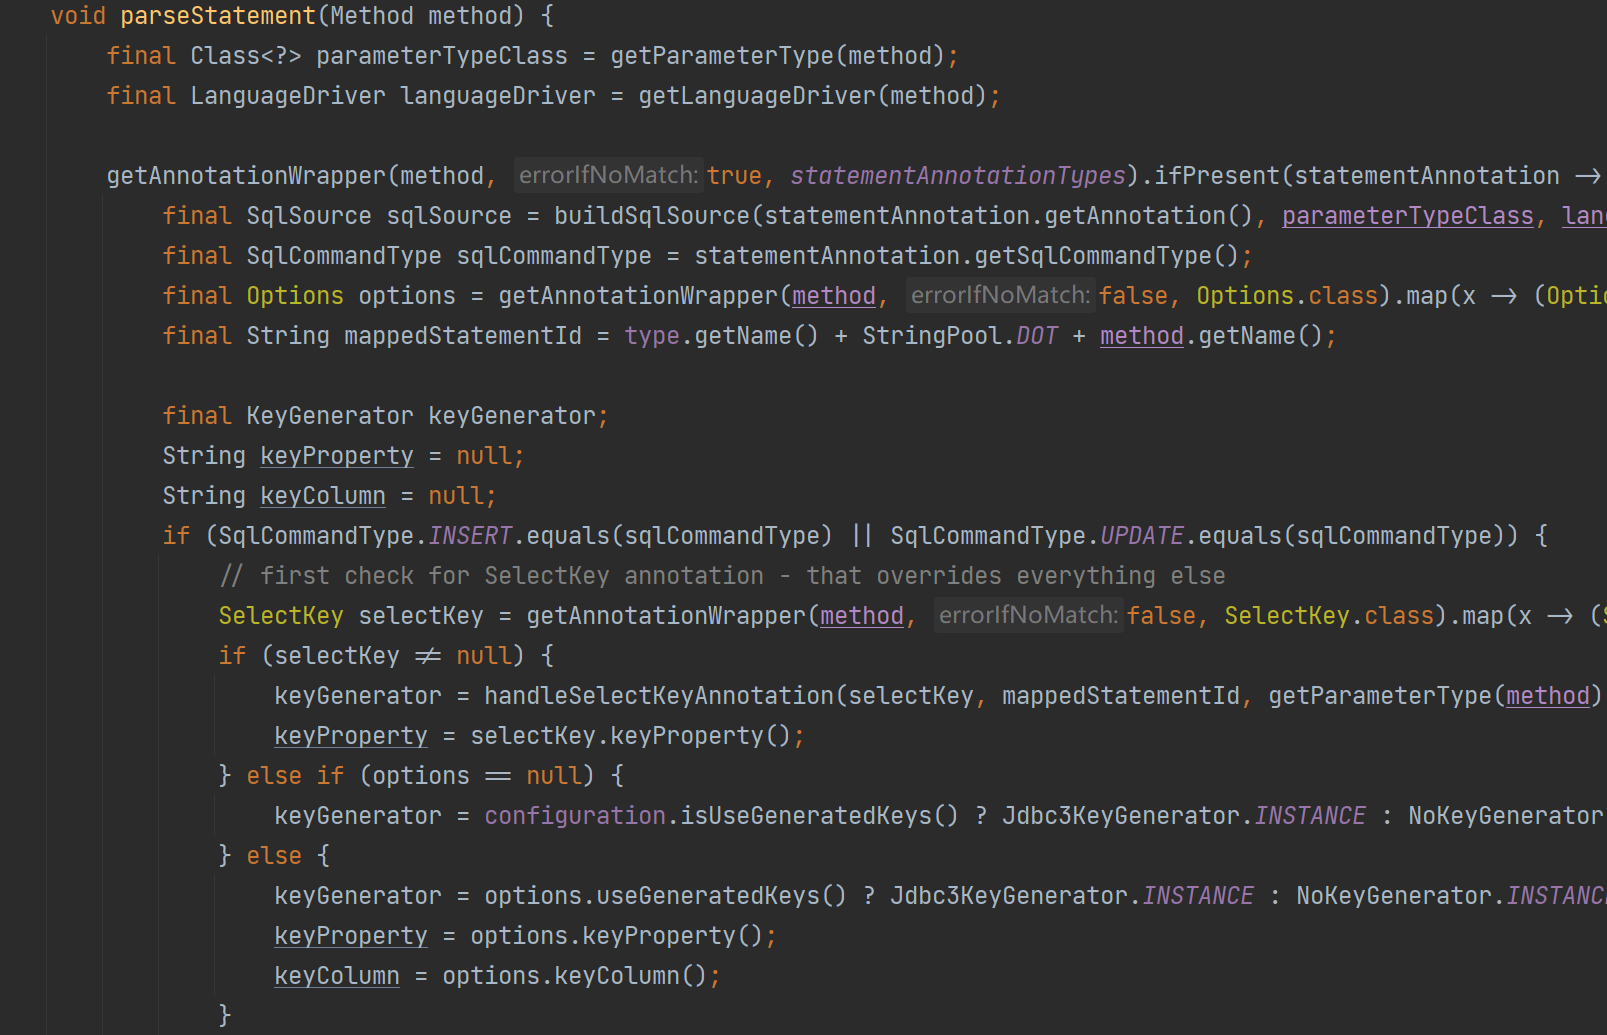This screenshot has width=1607, height=1035.
Task: Click the SelectKey annotation comment line
Action: pyautogui.click(x=722, y=576)
